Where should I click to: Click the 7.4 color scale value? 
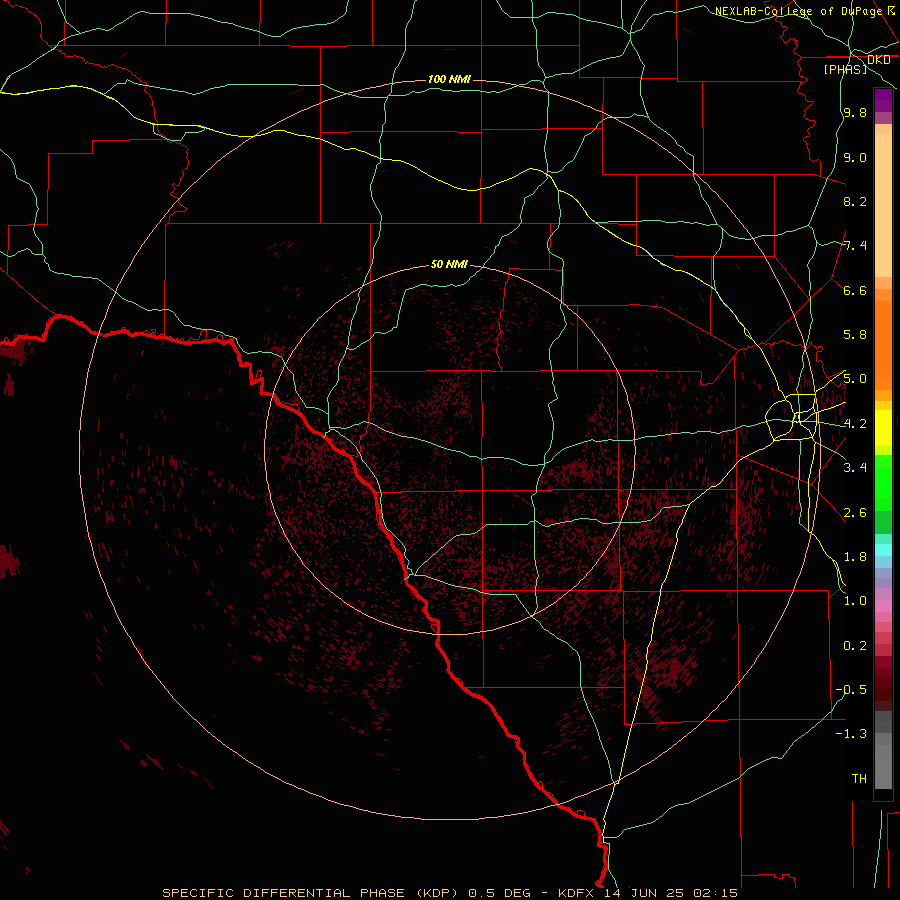[855, 246]
